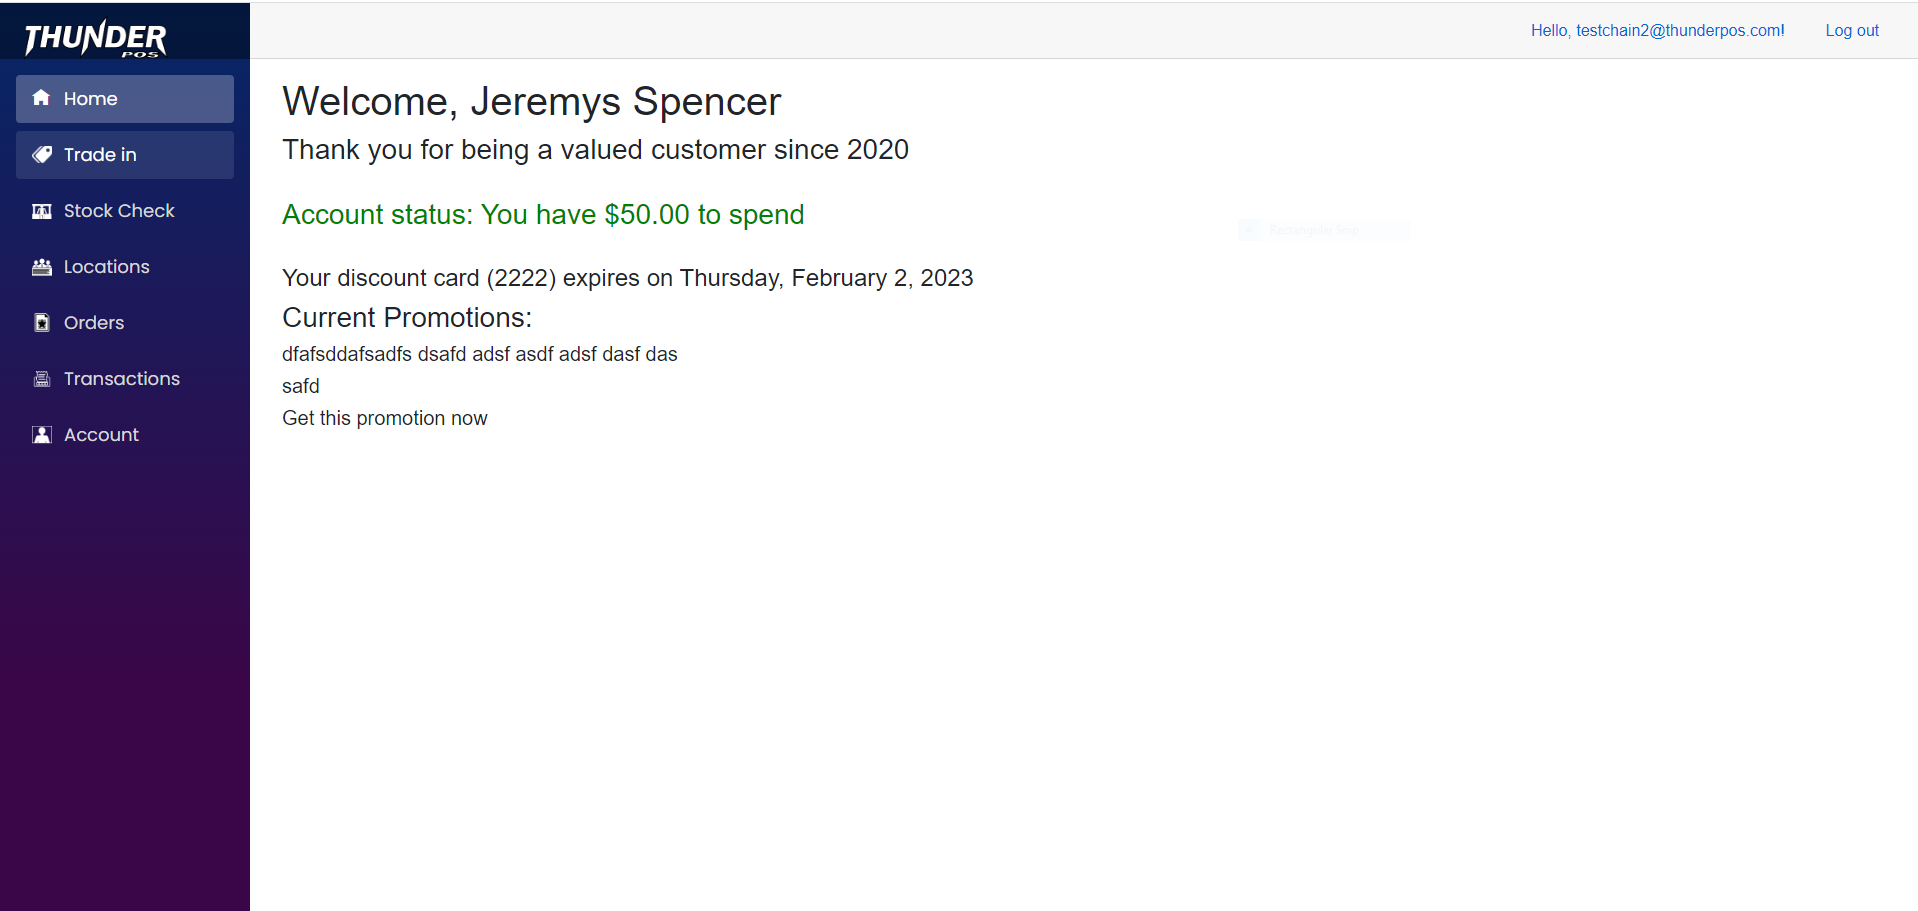
Task: Click the discount card expiry line
Action: click(627, 278)
